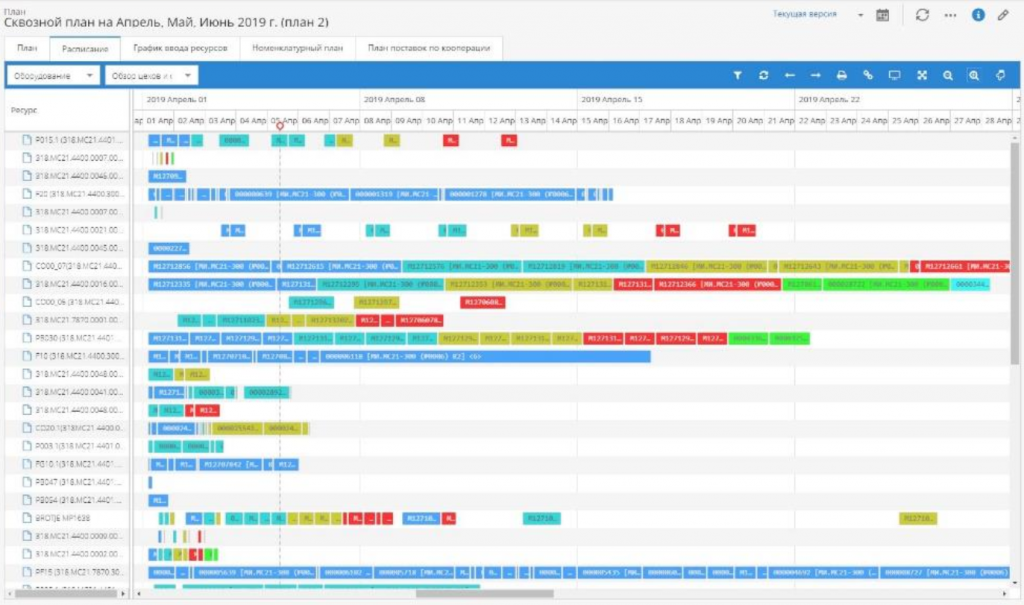Click the horizontal scrollbar thumb below the chart
Viewport: 1024px width, 605px height.
point(485,594)
